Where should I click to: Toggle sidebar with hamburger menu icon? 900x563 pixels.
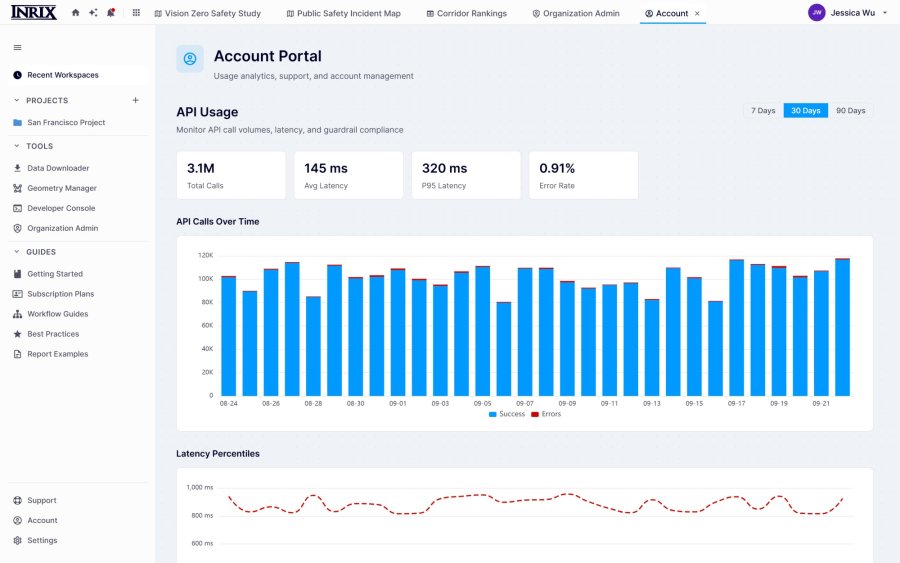(18, 48)
